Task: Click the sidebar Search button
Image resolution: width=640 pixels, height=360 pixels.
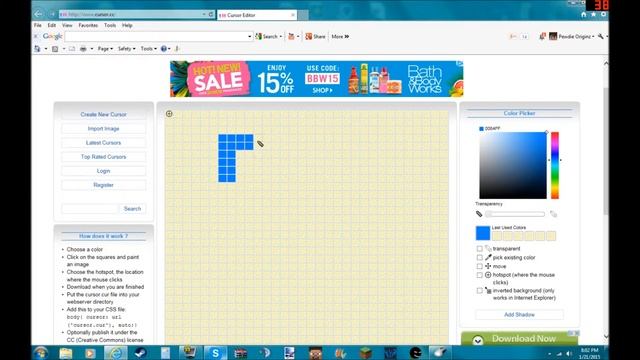Action: (x=132, y=209)
